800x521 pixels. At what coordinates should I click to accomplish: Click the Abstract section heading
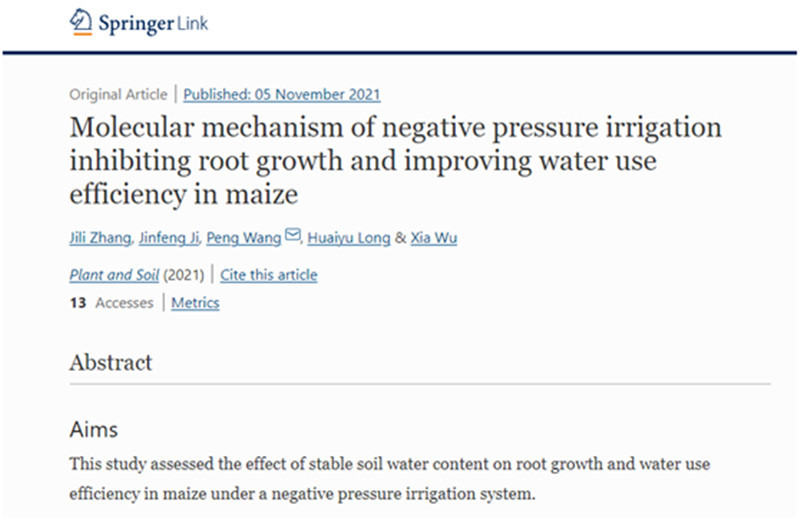tap(111, 362)
